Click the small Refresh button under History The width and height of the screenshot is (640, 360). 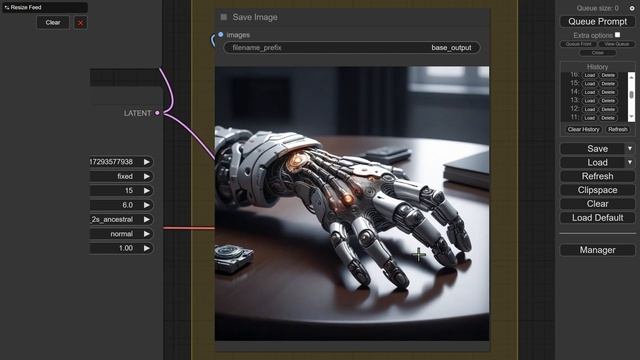618,129
